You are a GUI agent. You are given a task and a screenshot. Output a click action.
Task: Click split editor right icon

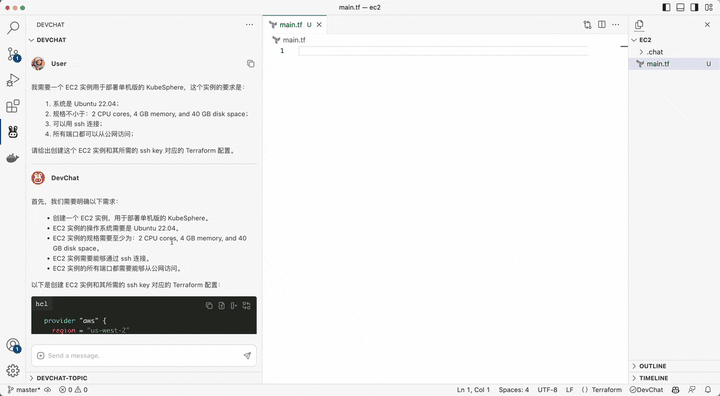click(x=602, y=24)
